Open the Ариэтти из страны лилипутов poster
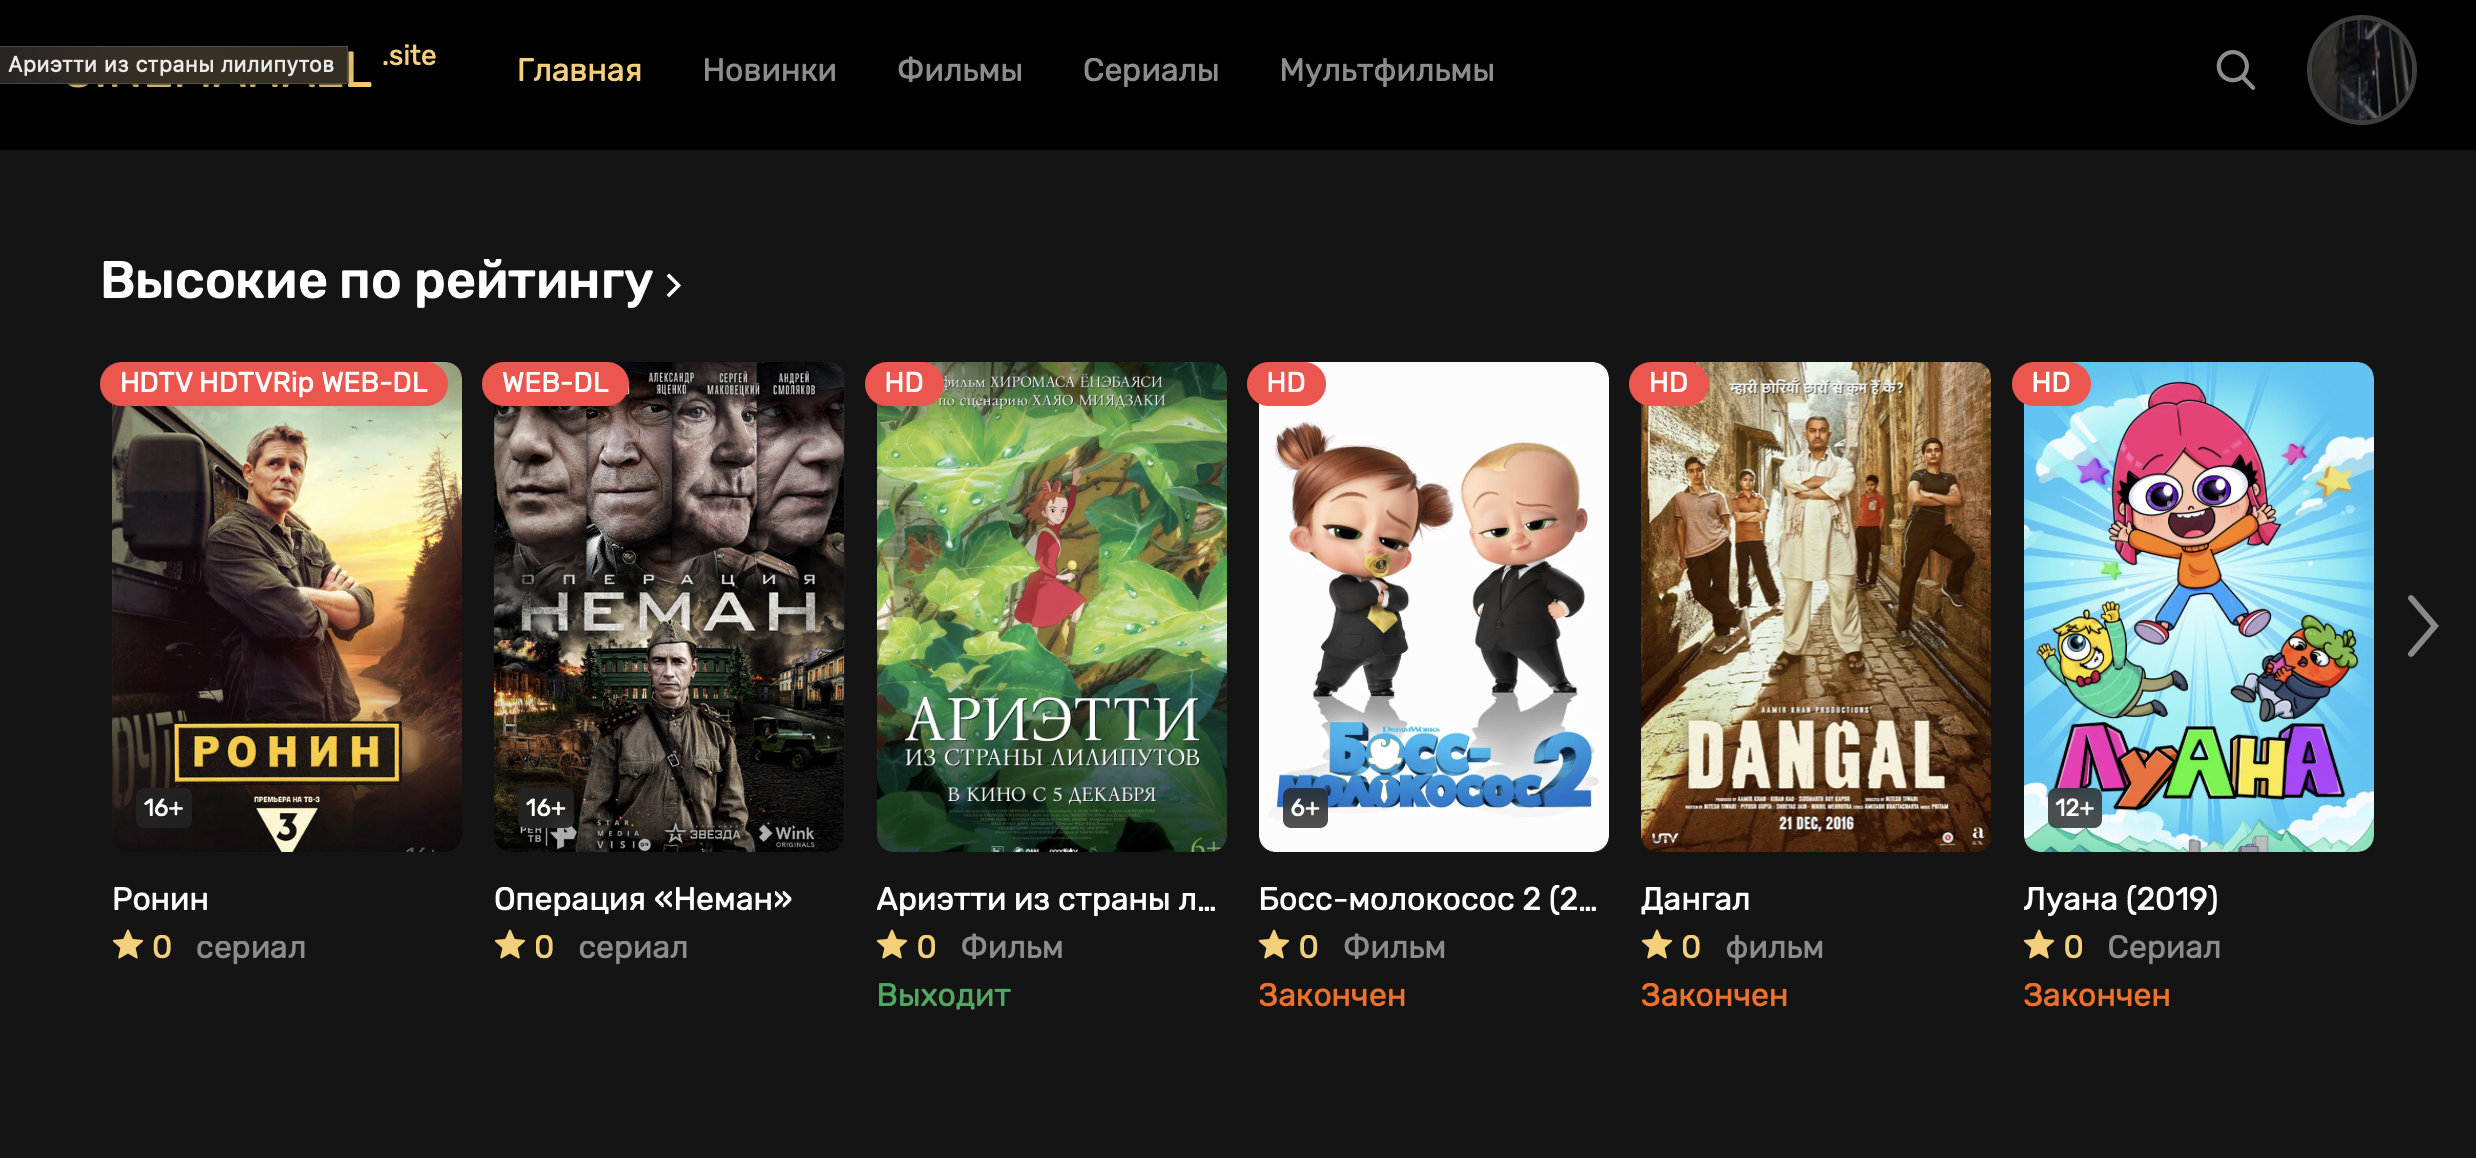 pos(1051,607)
